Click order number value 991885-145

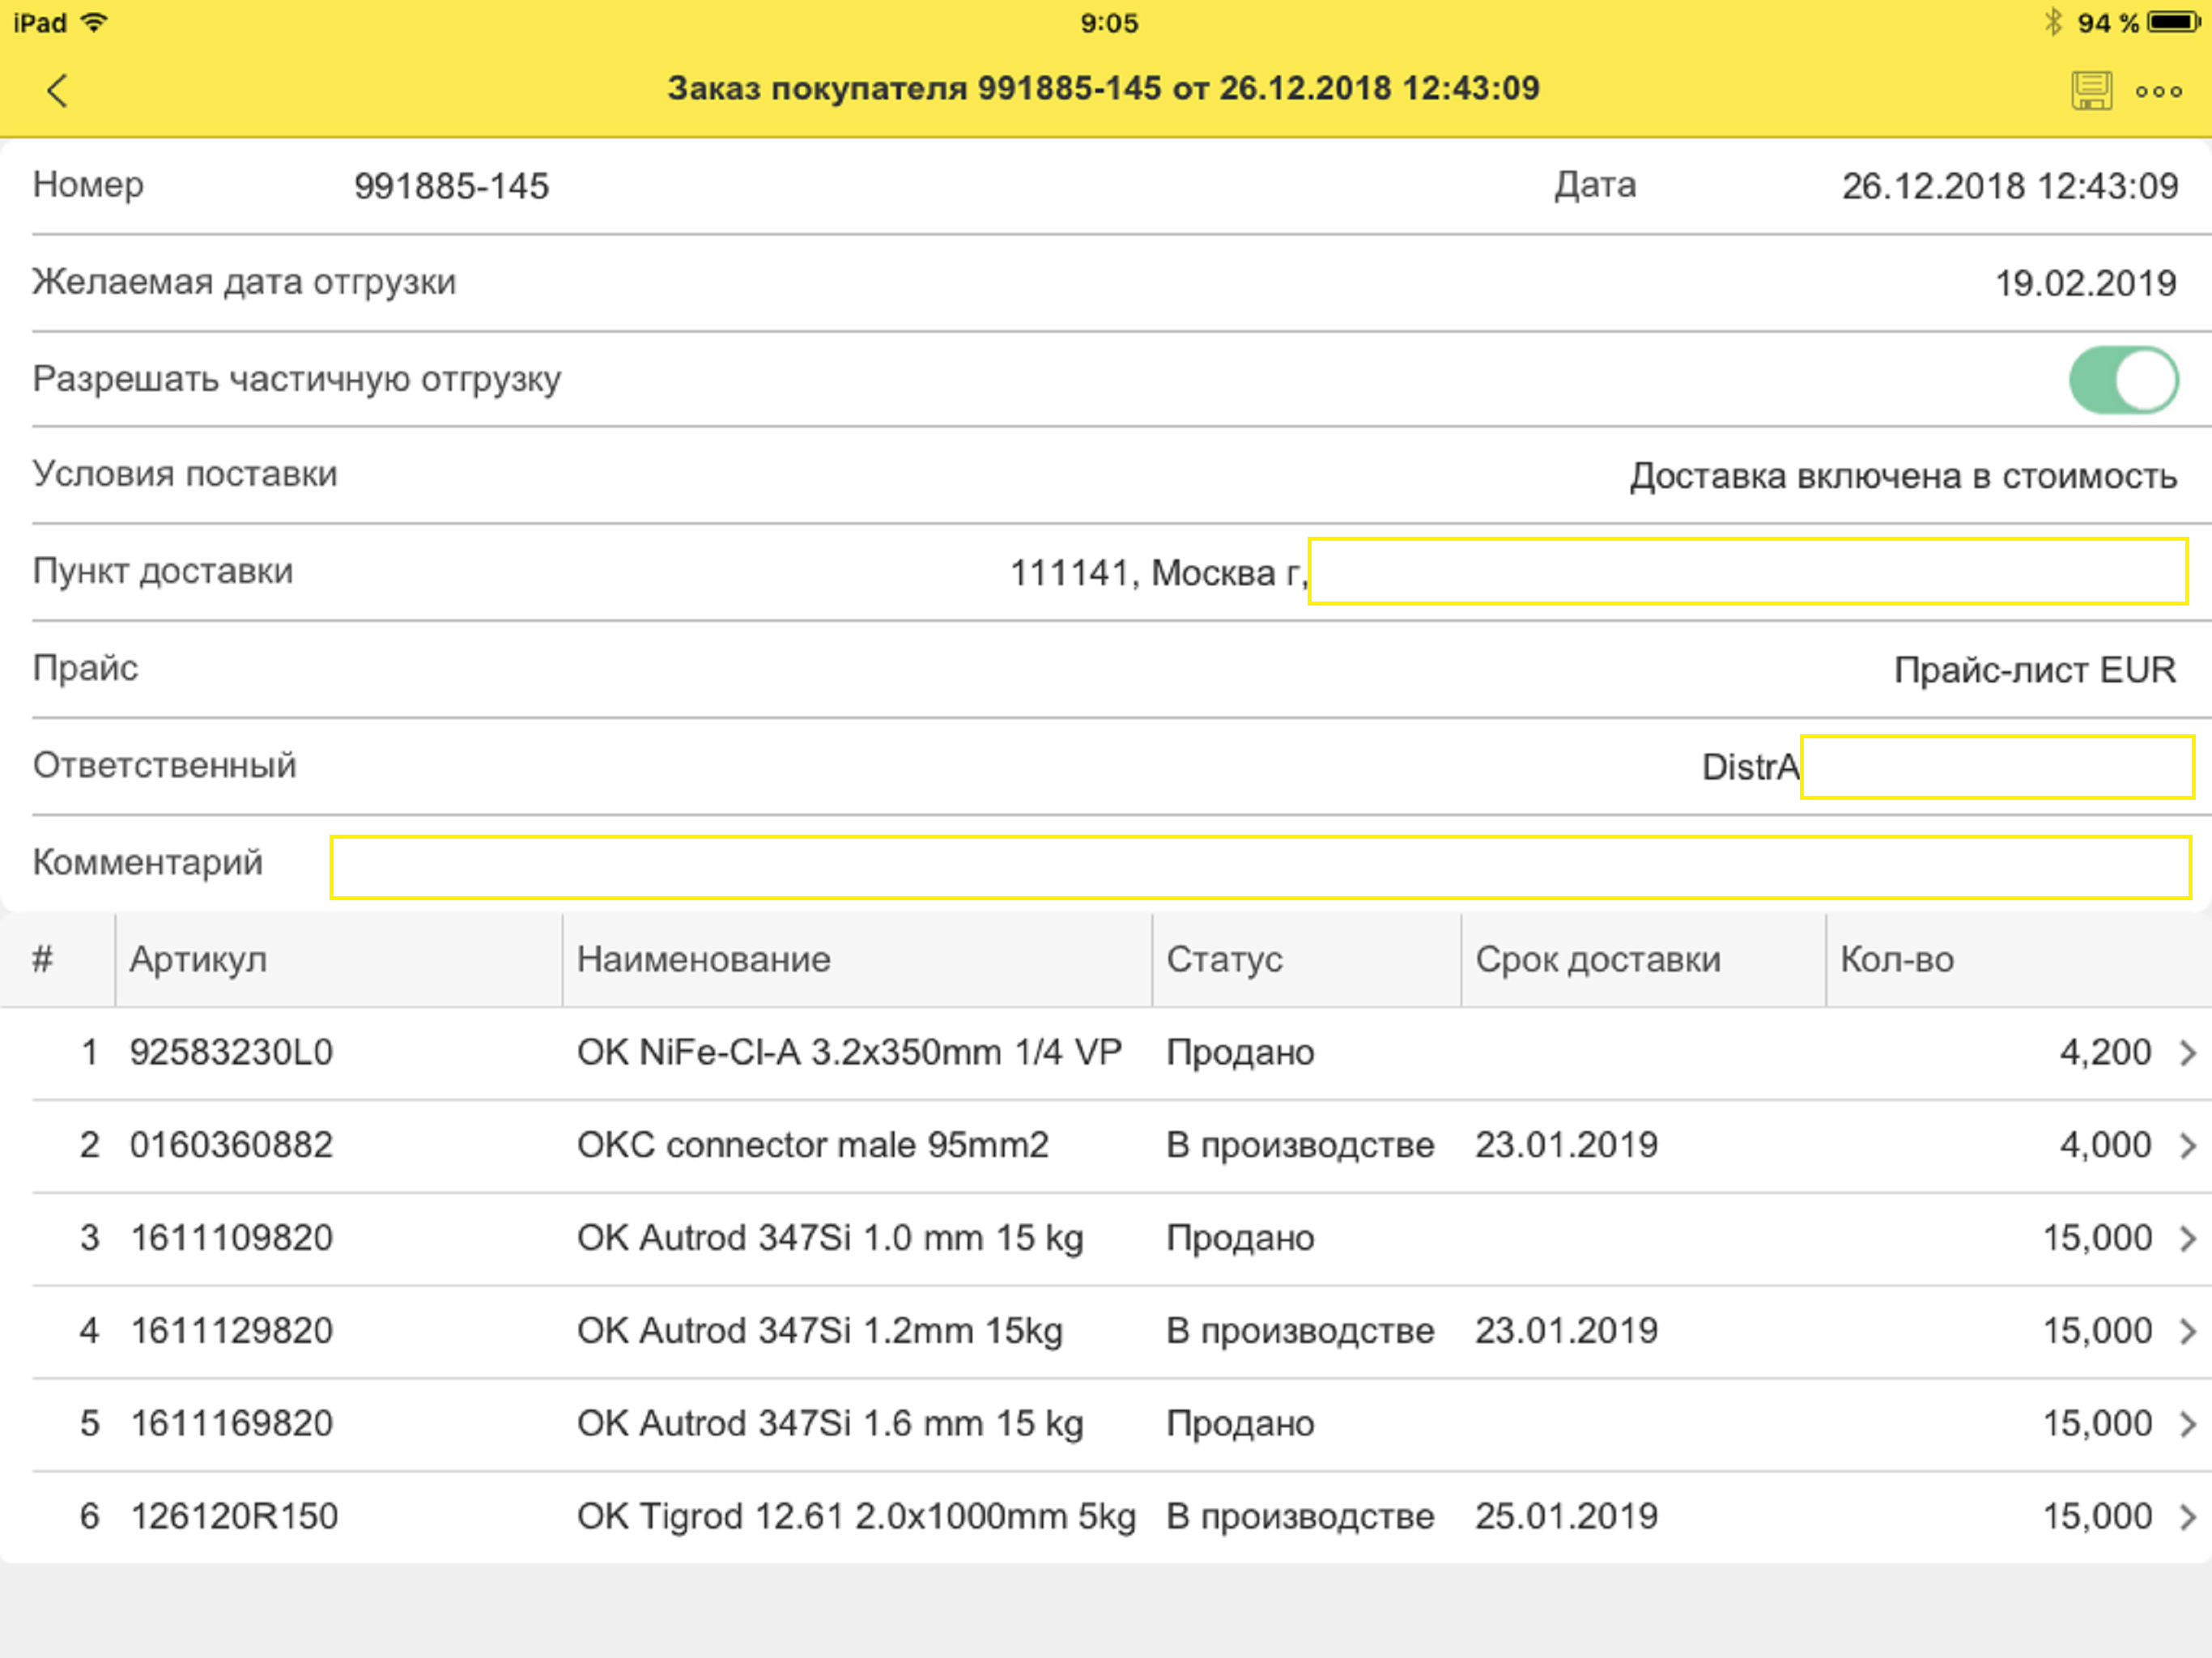tap(451, 186)
